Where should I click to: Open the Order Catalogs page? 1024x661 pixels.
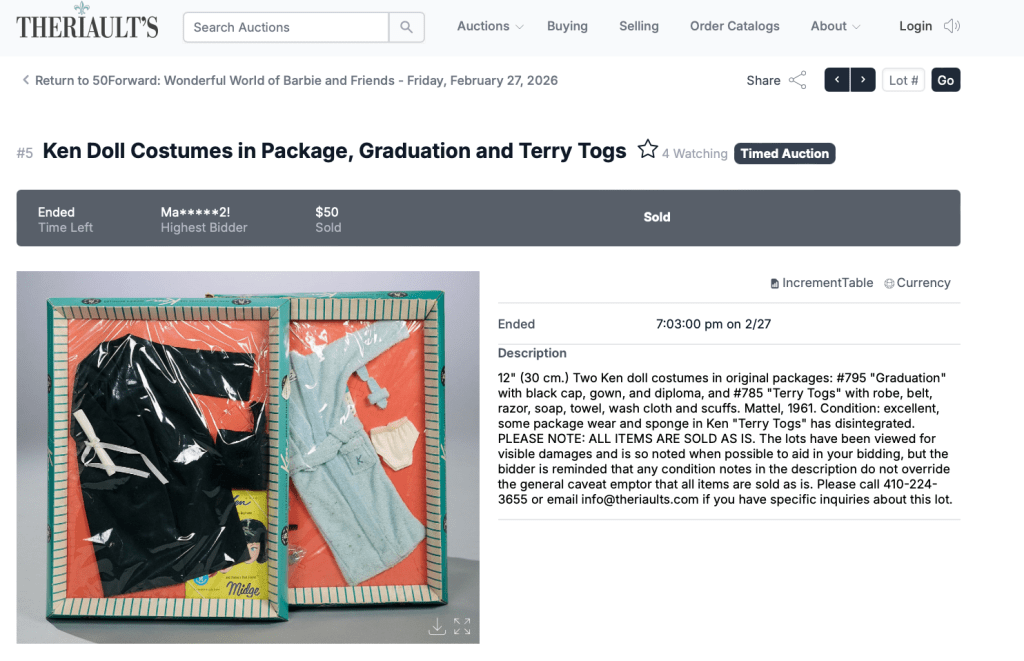coord(735,26)
